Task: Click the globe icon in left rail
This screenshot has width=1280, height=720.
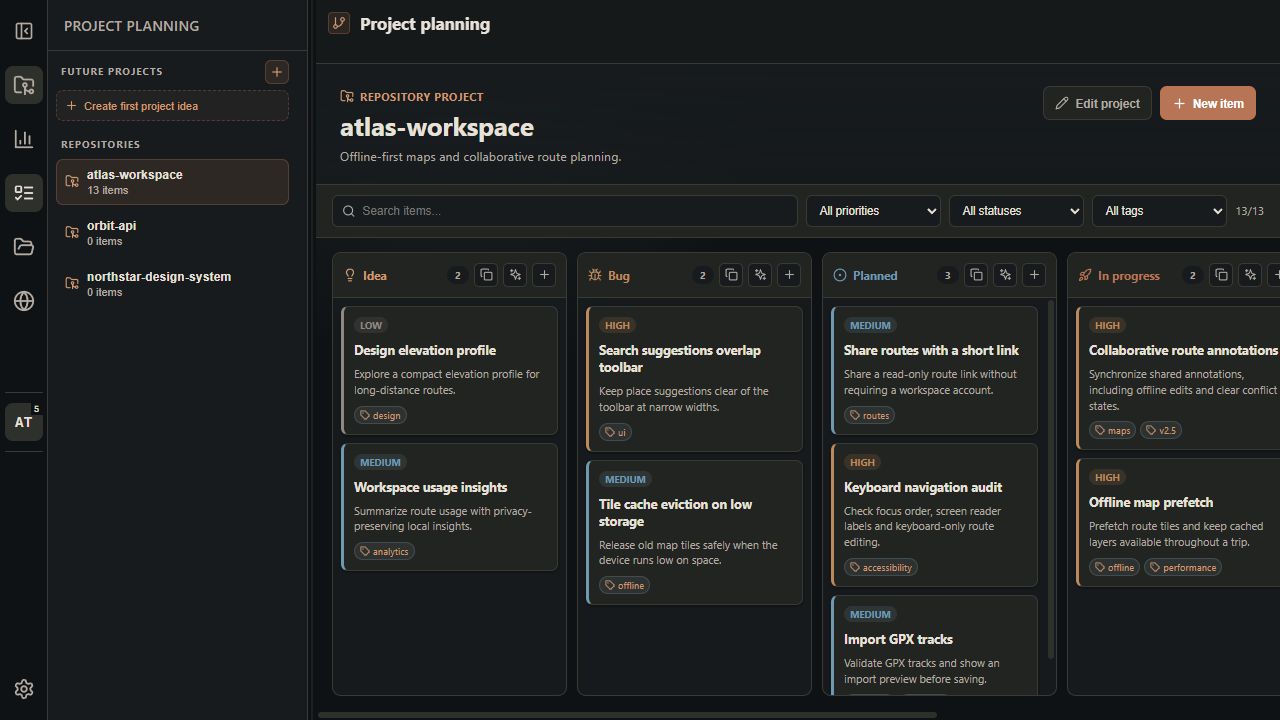Action: click(24, 301)
